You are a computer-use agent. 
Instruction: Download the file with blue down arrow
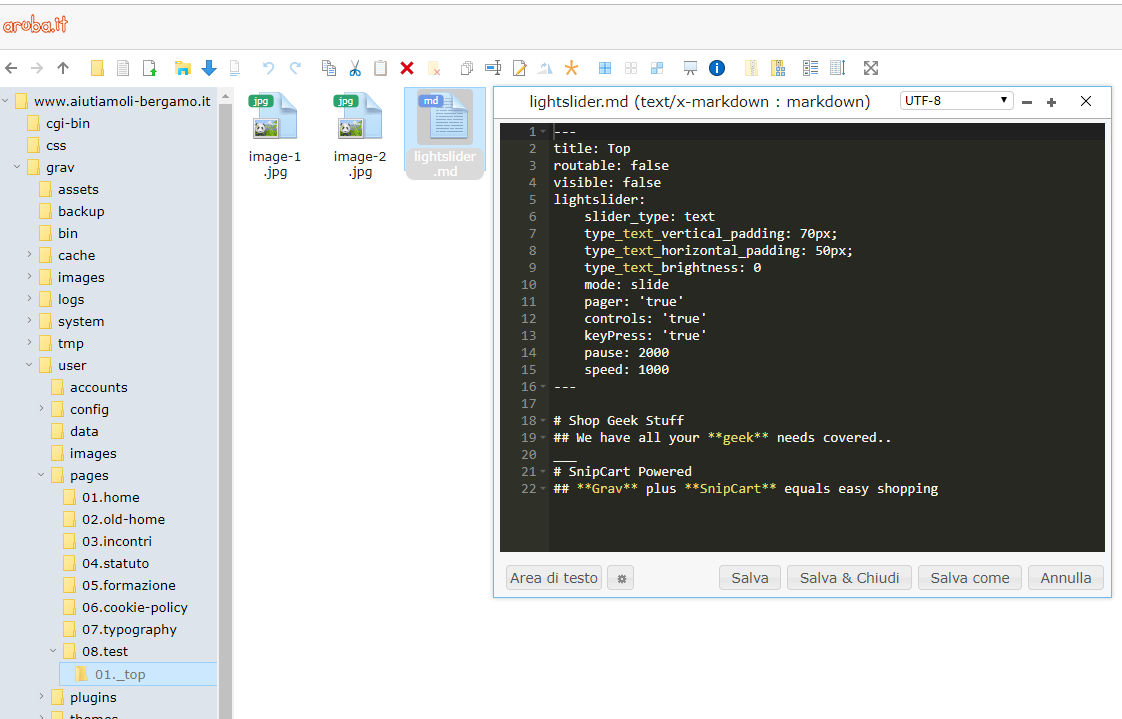[209, 68]
